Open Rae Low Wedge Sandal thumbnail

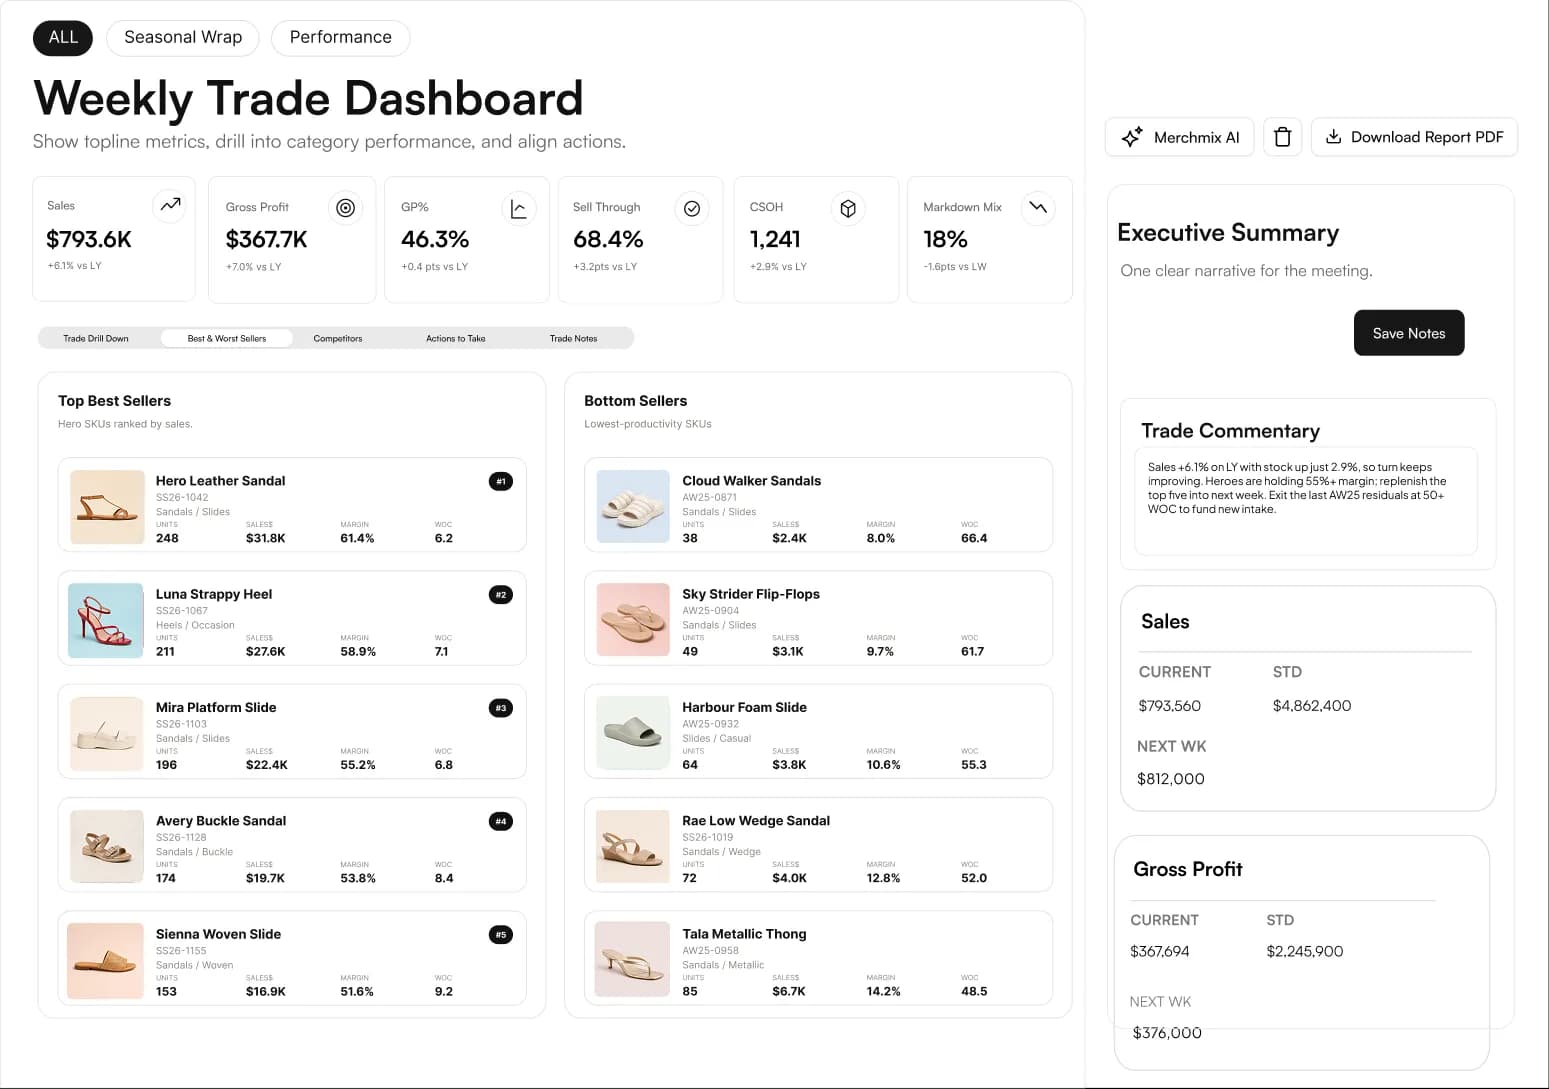(633, 847)
